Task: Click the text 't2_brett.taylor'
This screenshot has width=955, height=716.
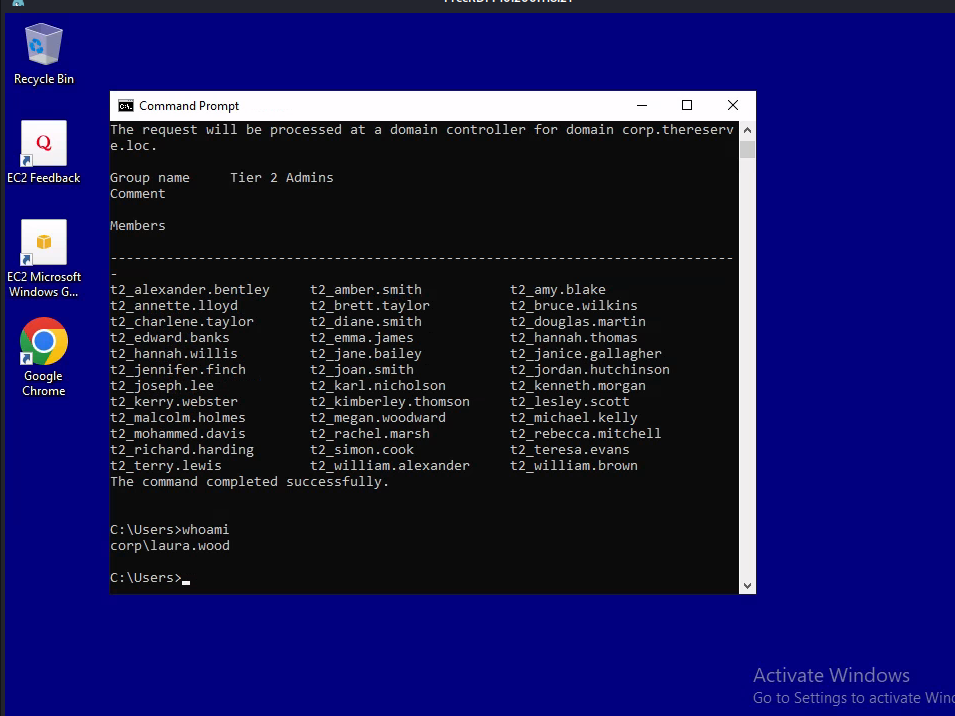Action: coord(370,306)
